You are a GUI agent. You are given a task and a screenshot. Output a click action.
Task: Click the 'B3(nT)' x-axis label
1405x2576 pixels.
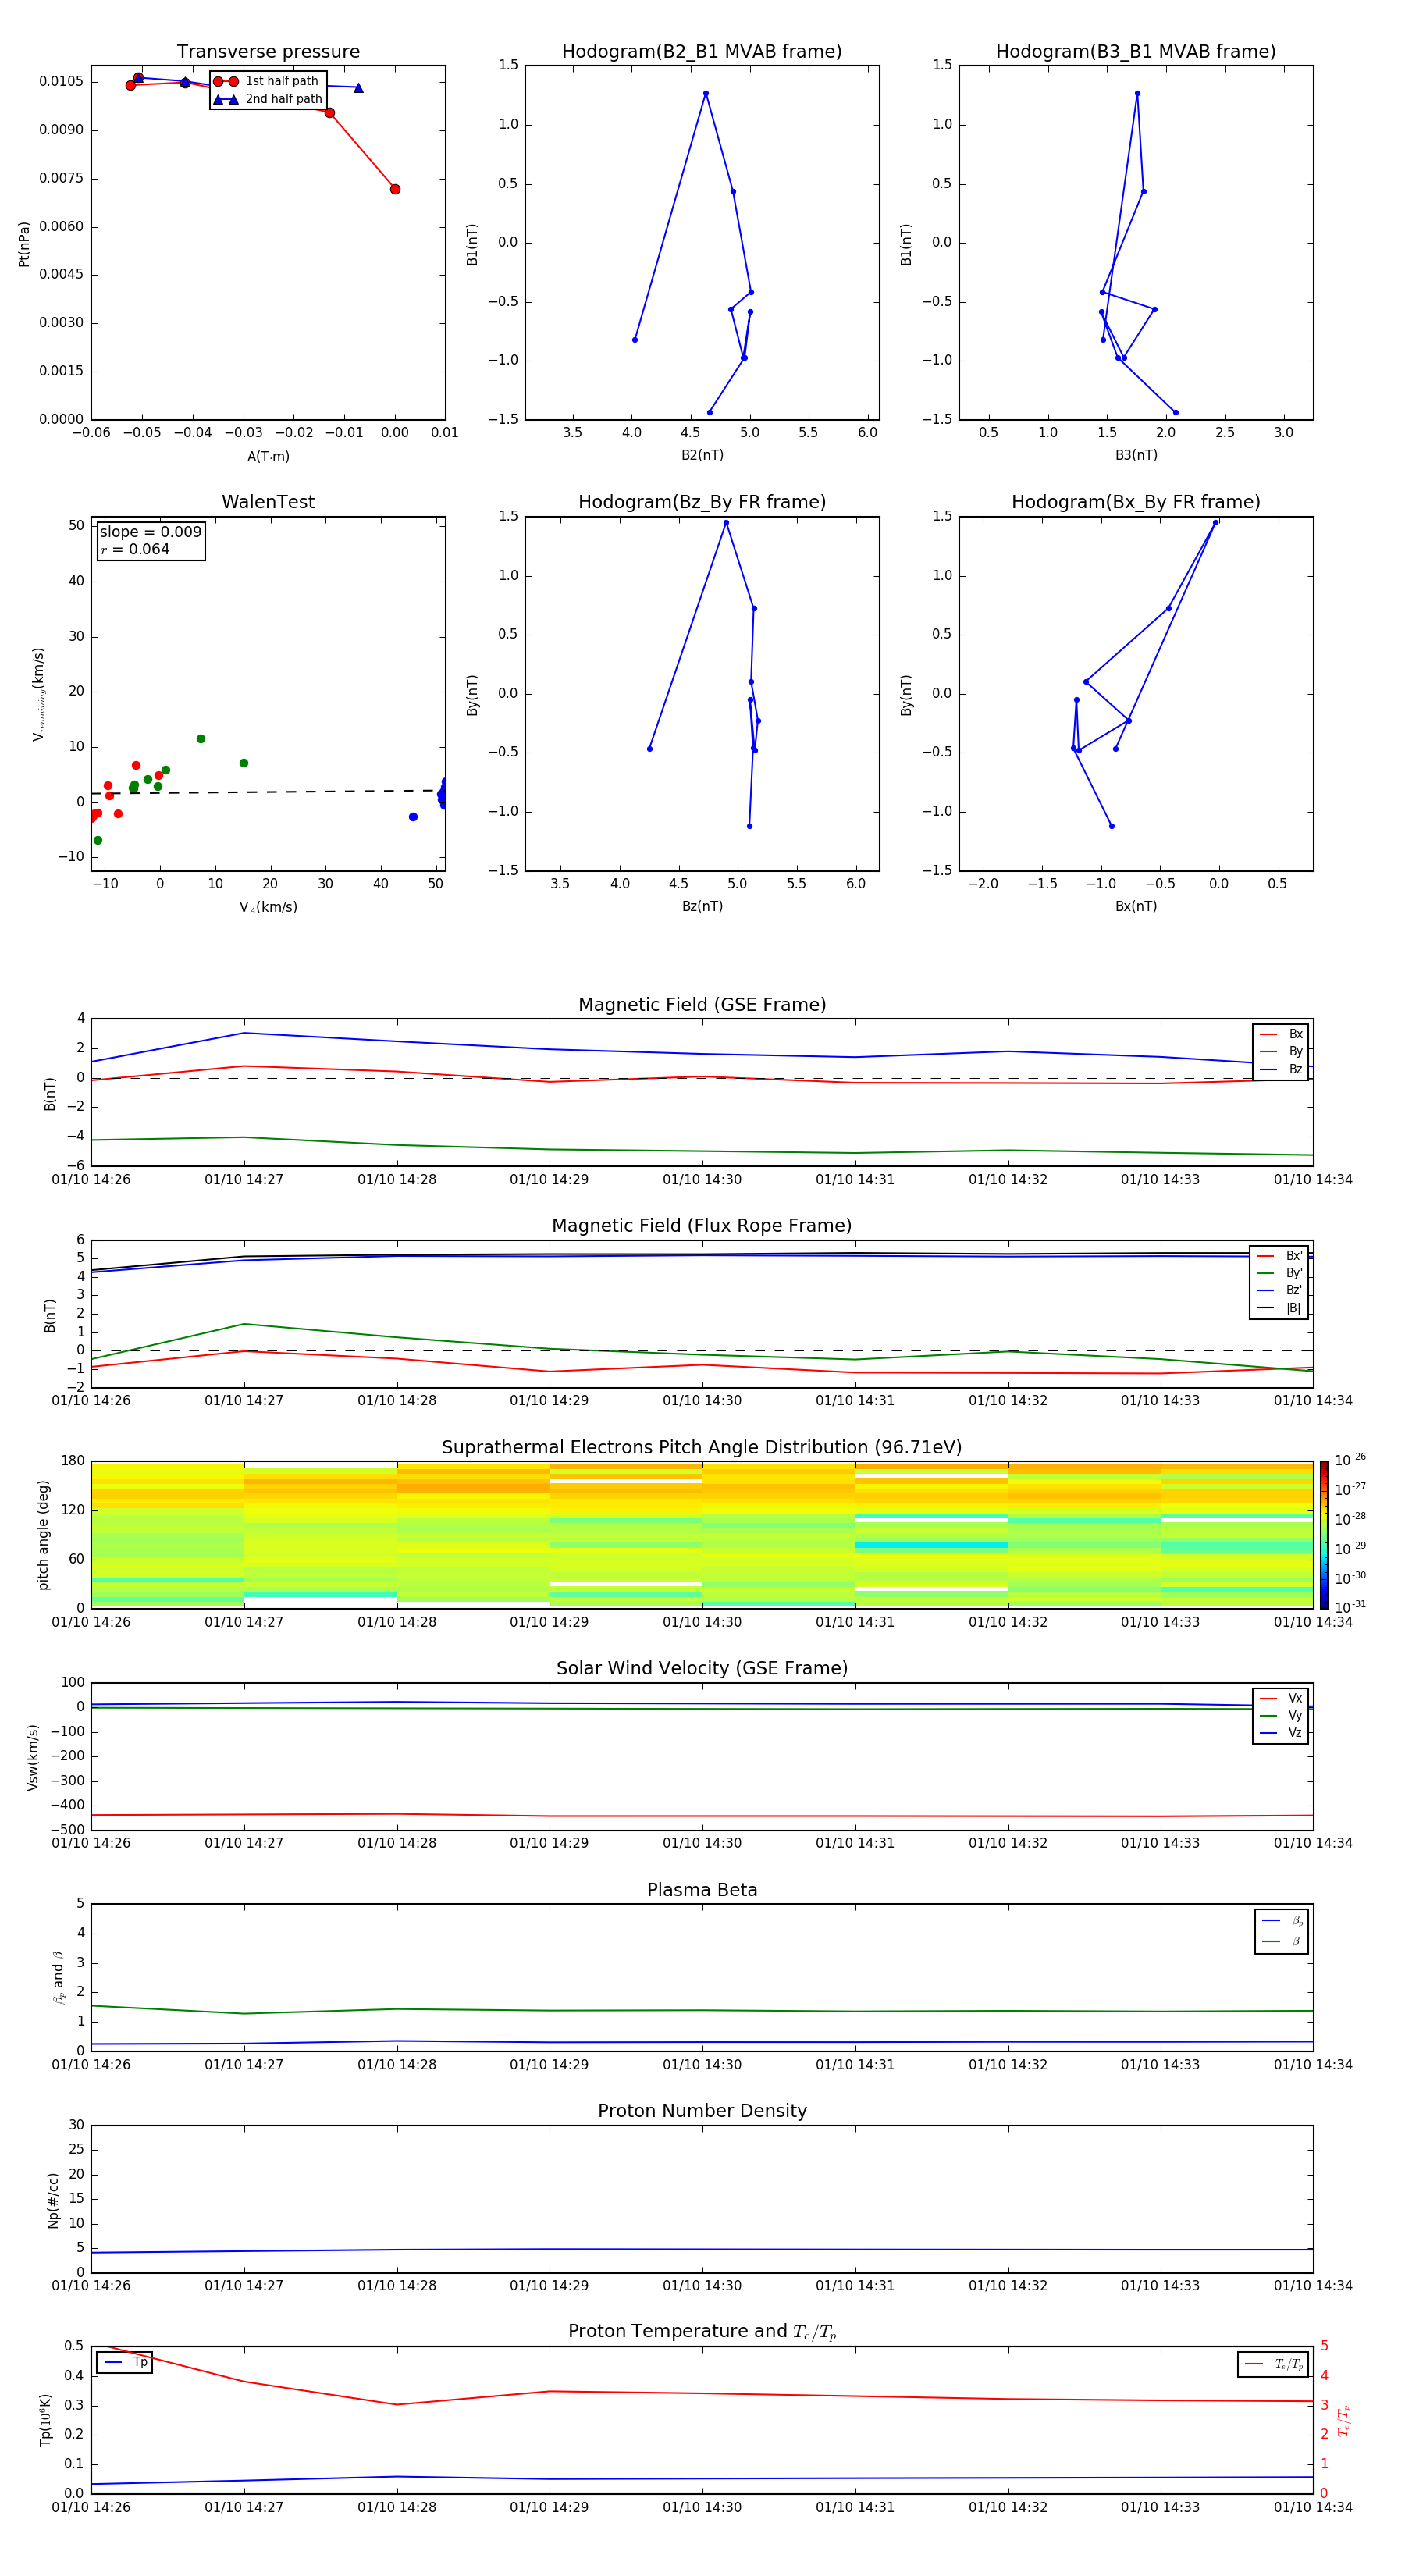pos(1136,455)
